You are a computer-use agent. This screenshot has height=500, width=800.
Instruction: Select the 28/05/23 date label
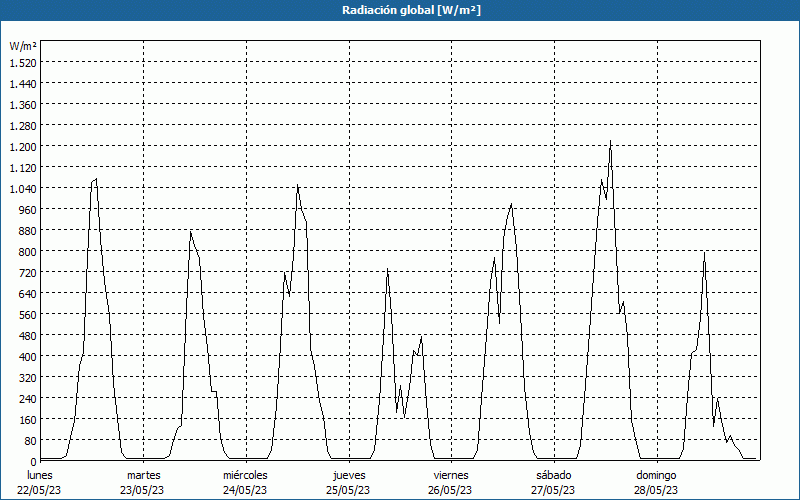[656, 490]
